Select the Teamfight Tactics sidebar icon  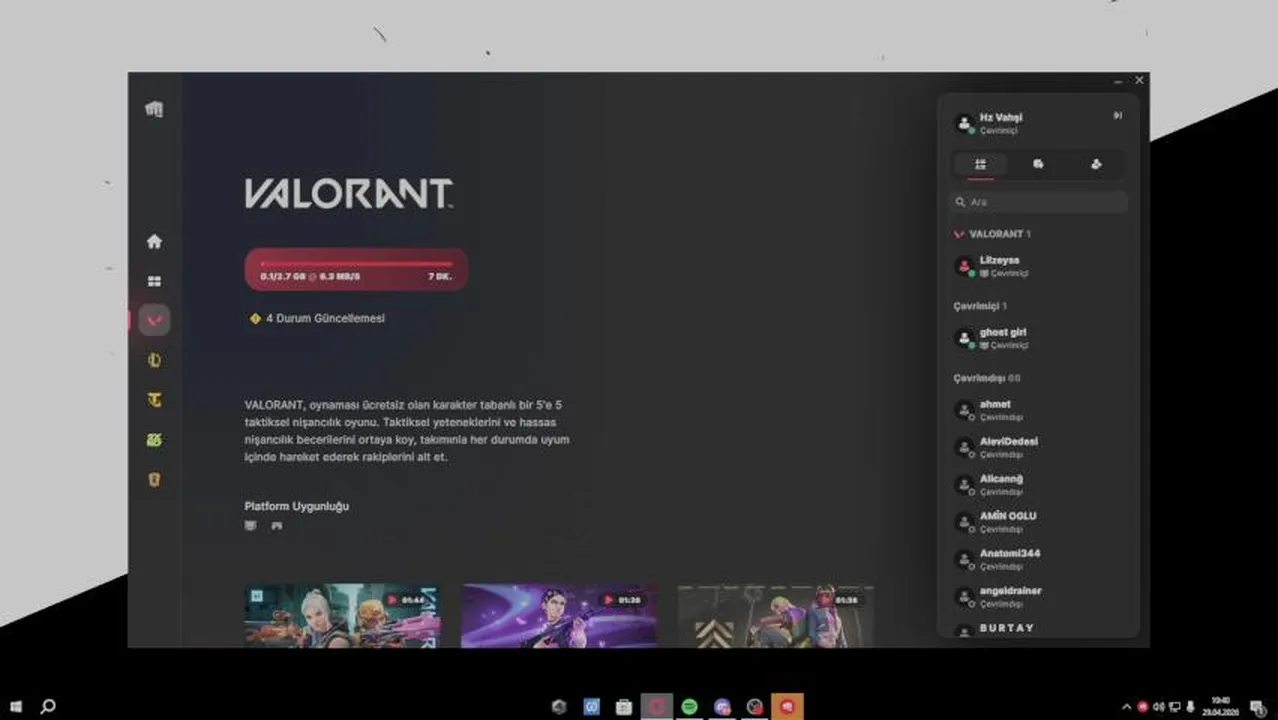[x=154, y=400]
